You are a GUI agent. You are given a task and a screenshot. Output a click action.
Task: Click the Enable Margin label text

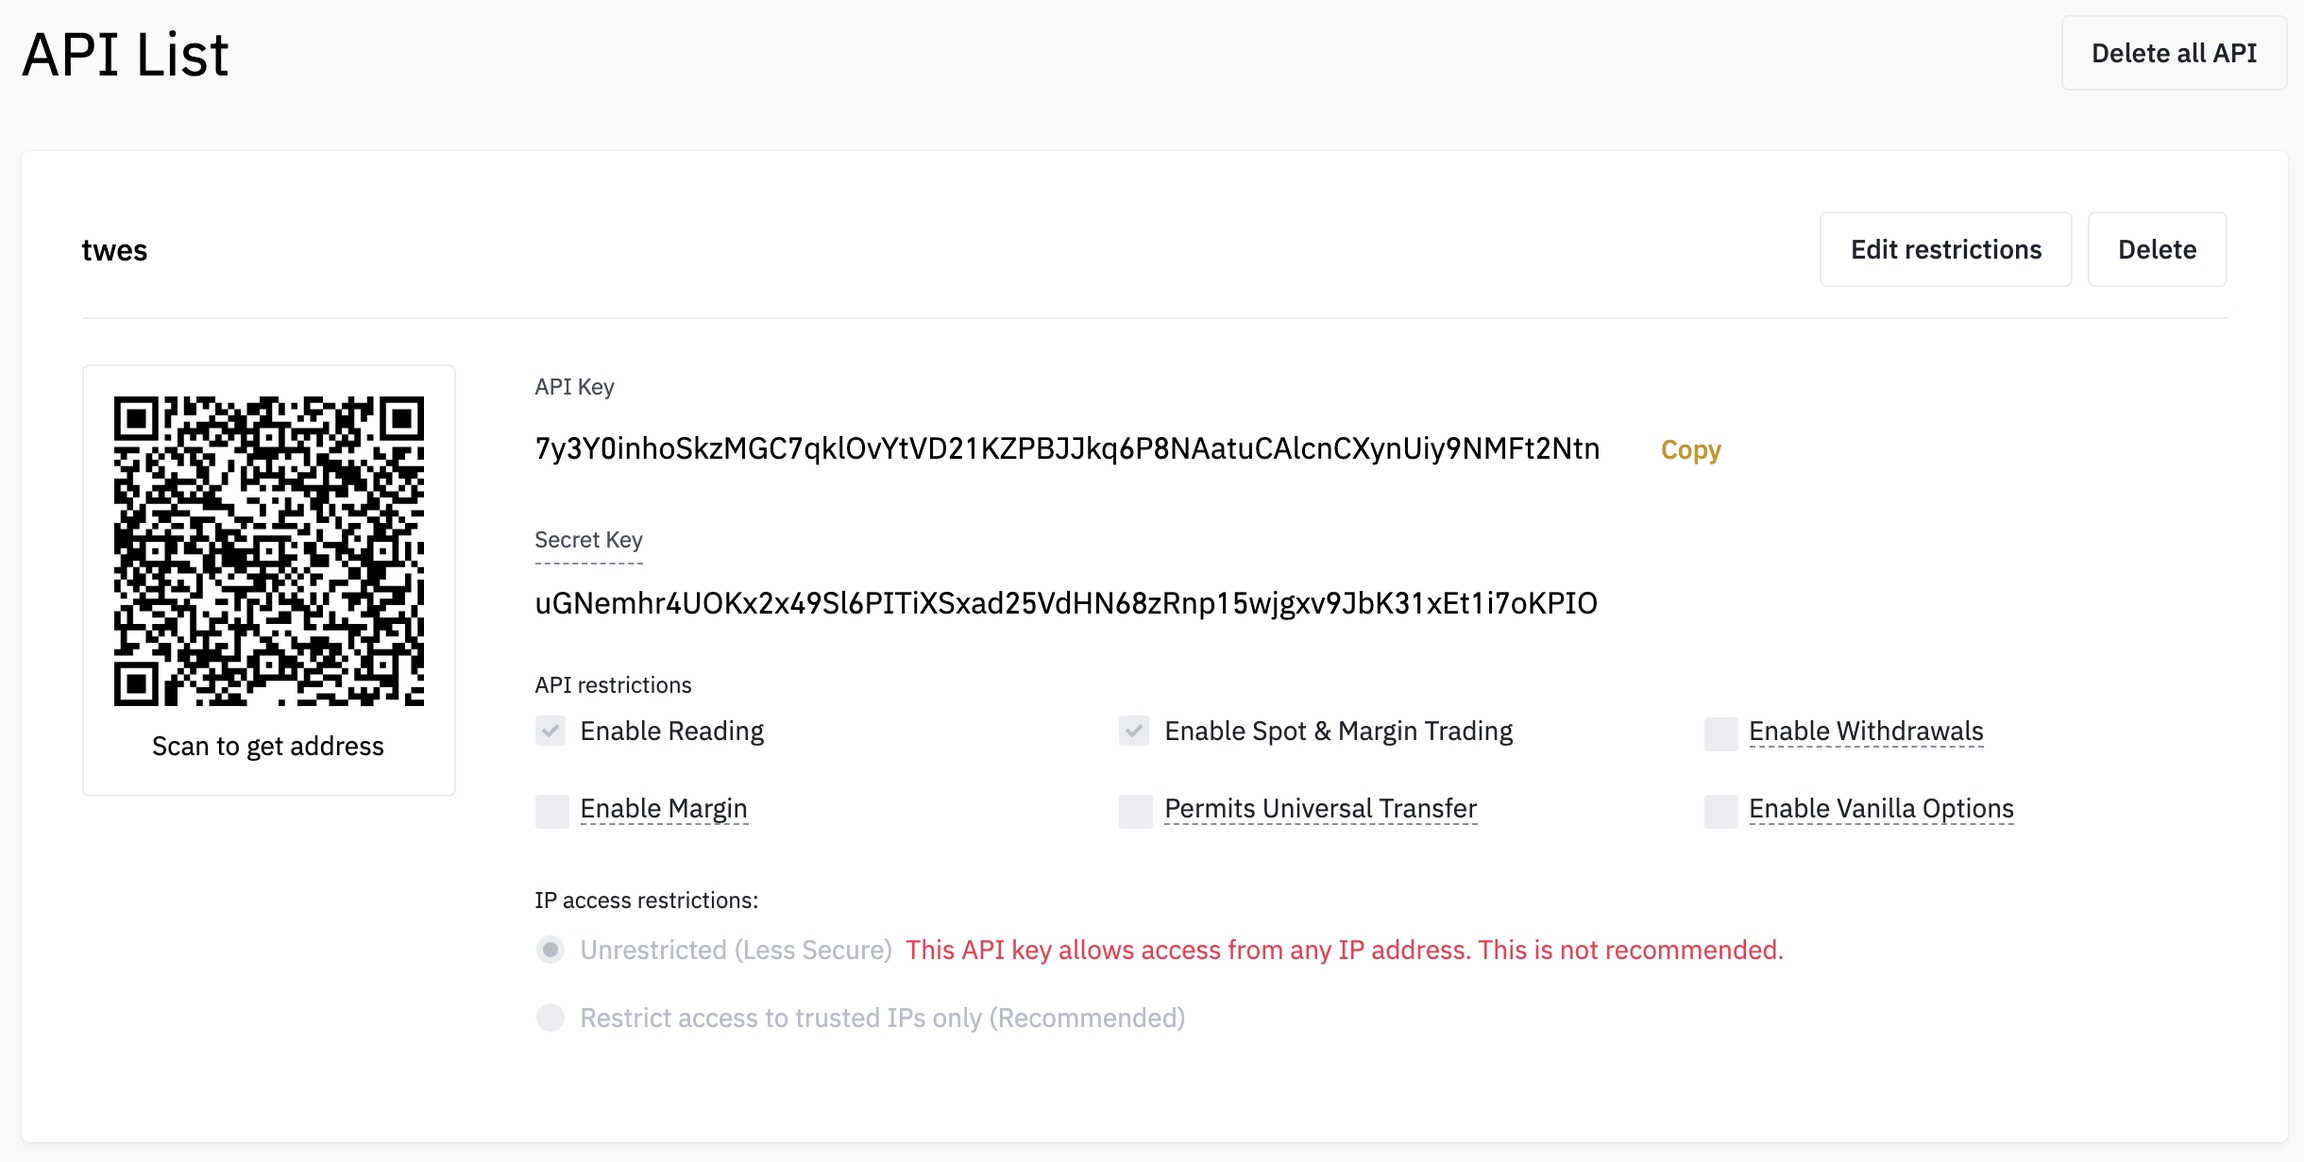coord(663,808)
